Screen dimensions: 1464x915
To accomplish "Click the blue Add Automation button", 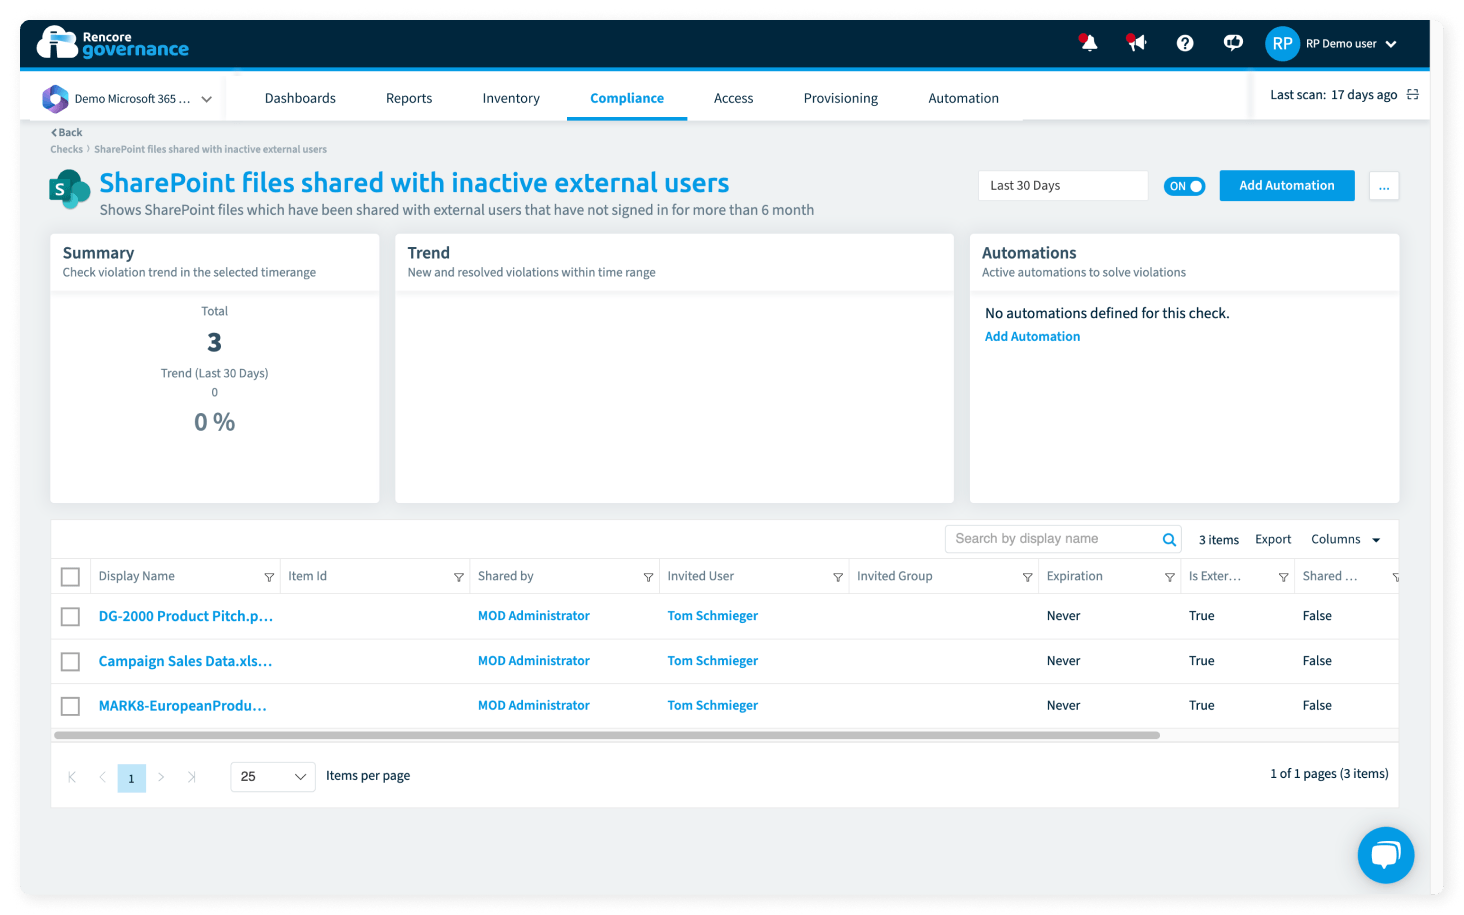I will [x=1287, y=186].
